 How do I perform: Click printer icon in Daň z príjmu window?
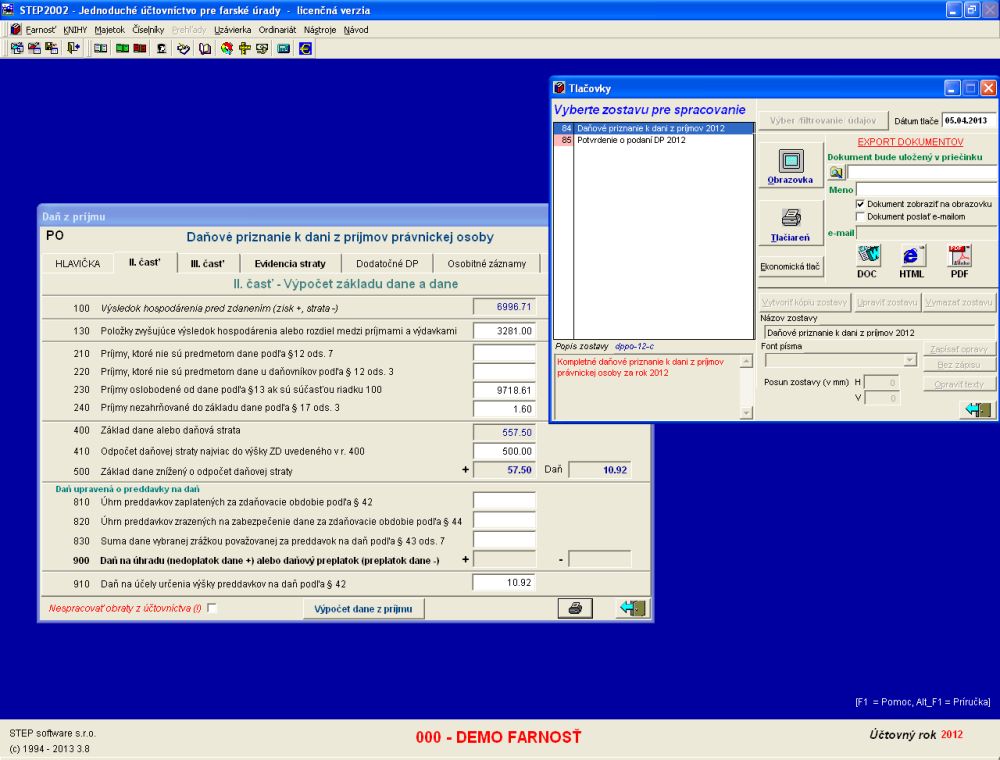(x=575, y=608)
